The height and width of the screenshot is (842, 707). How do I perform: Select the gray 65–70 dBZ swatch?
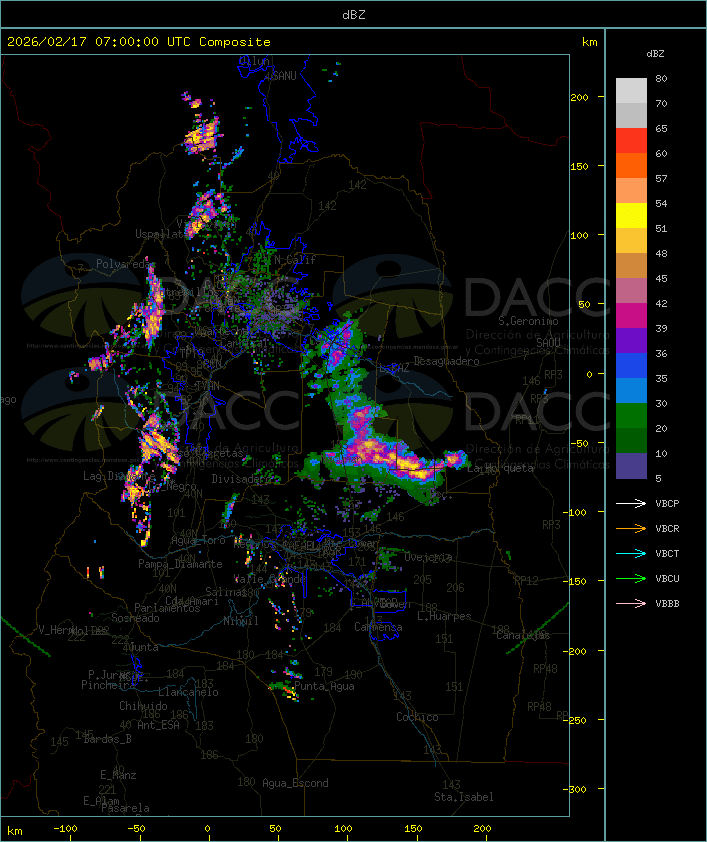[x=631, y=115]
